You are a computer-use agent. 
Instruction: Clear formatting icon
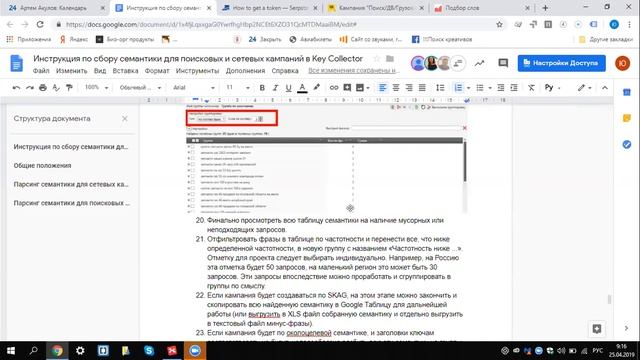[x=531, y=88]
